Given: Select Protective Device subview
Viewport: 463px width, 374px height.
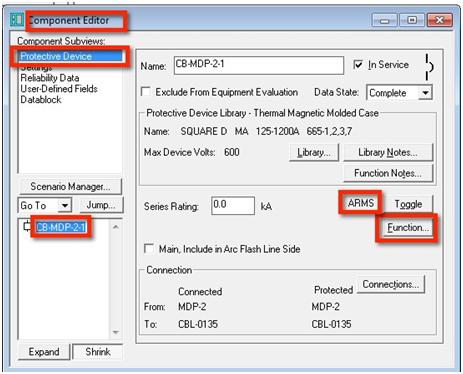Looking at the screenshot, I should click(x=70, y=56).
